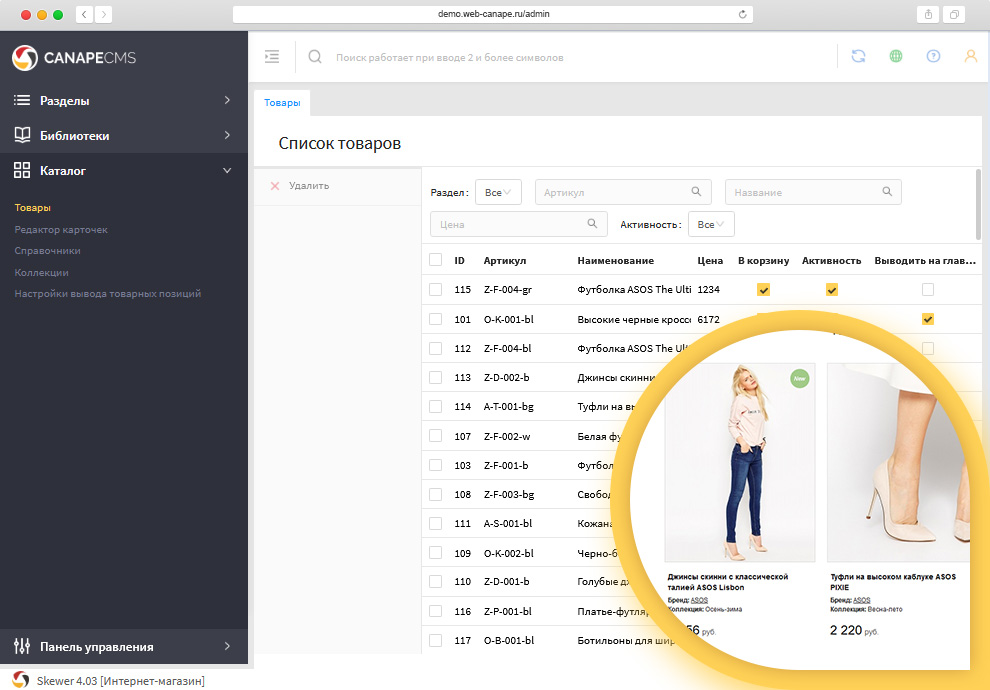Click the browser share icon
The height and width of the screenshot is (690, 990).
pos(927,14)
